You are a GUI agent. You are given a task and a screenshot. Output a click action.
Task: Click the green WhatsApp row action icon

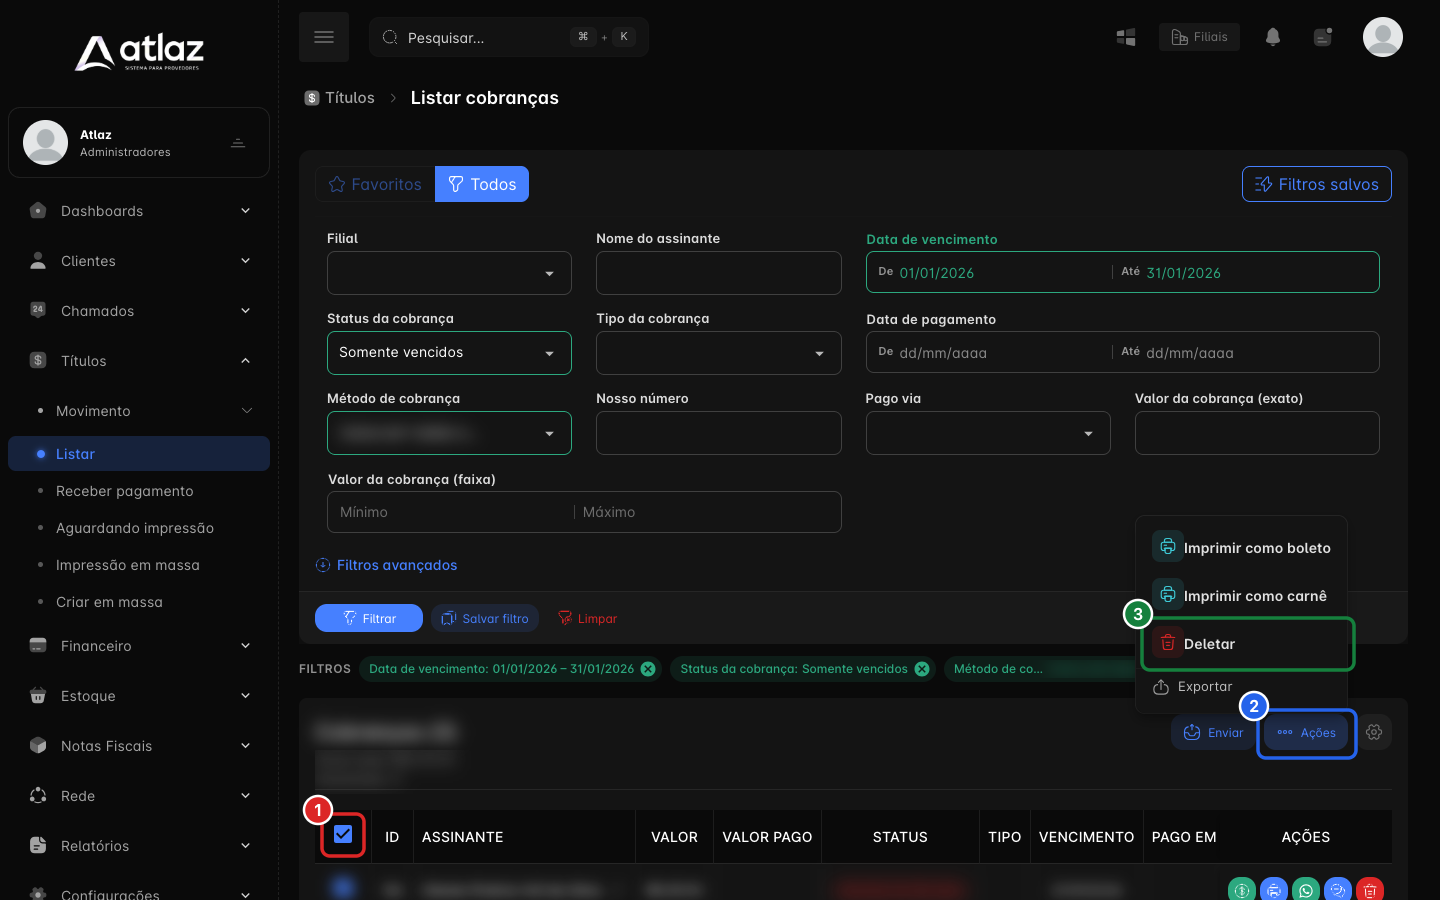1306,889
